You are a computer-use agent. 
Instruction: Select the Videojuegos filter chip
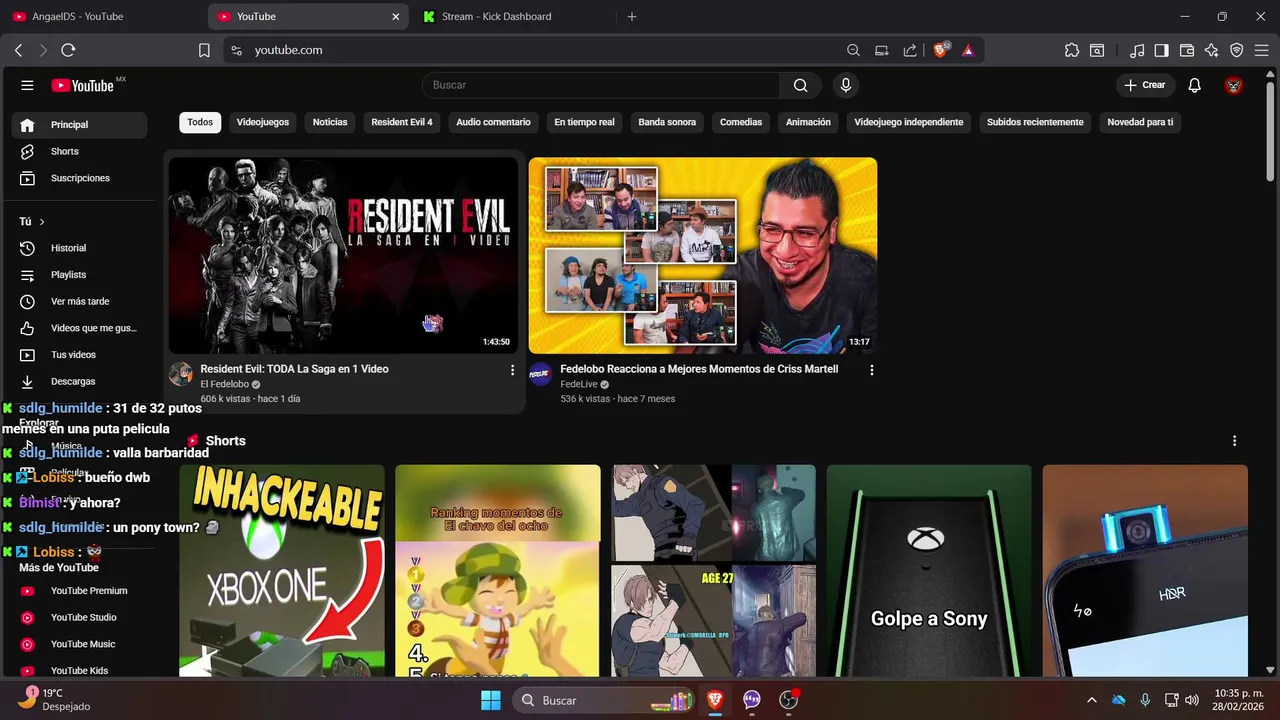click(x=263, y=122)
